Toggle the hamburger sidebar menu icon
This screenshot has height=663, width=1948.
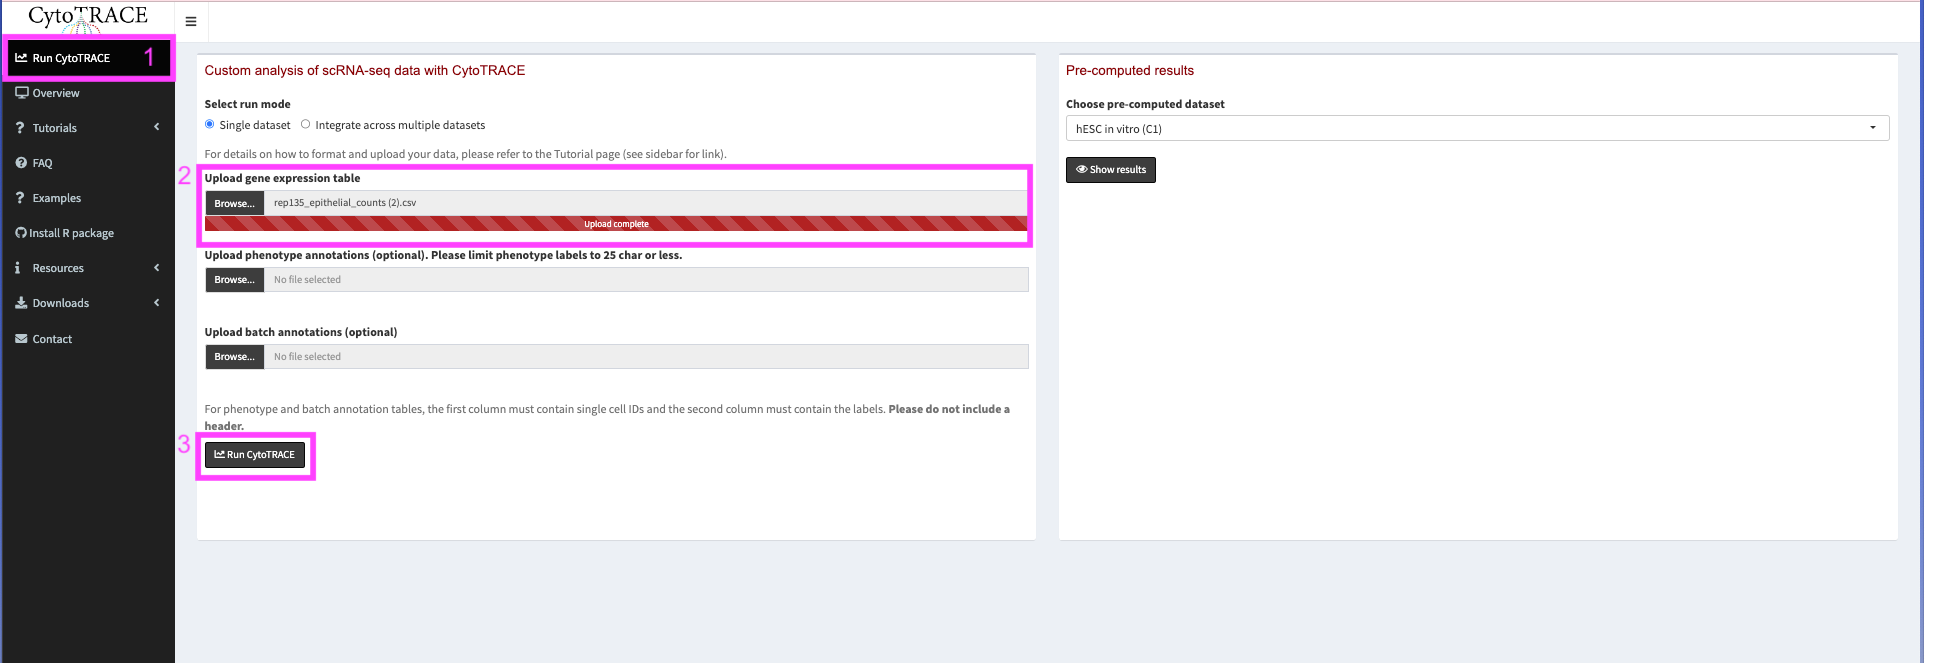[191, 21]
